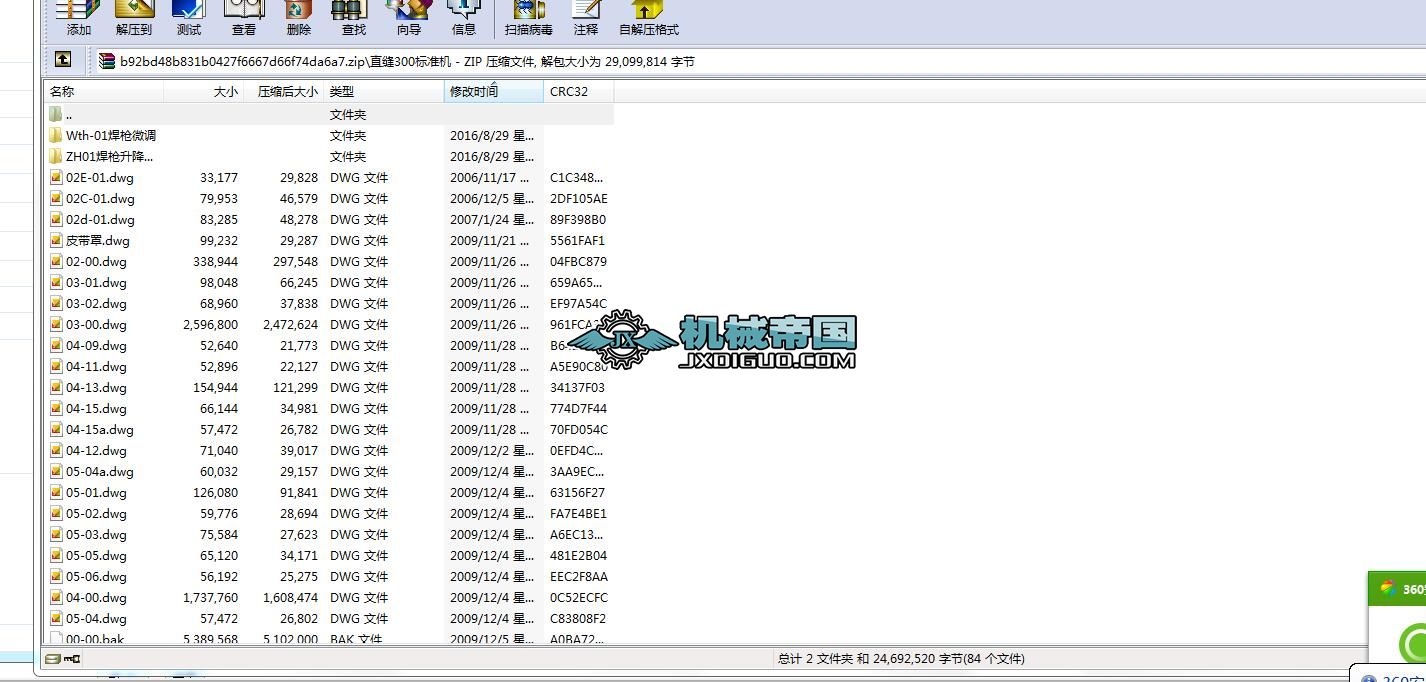Click the up-folder navigation arrow button

(x=63, y=60)
